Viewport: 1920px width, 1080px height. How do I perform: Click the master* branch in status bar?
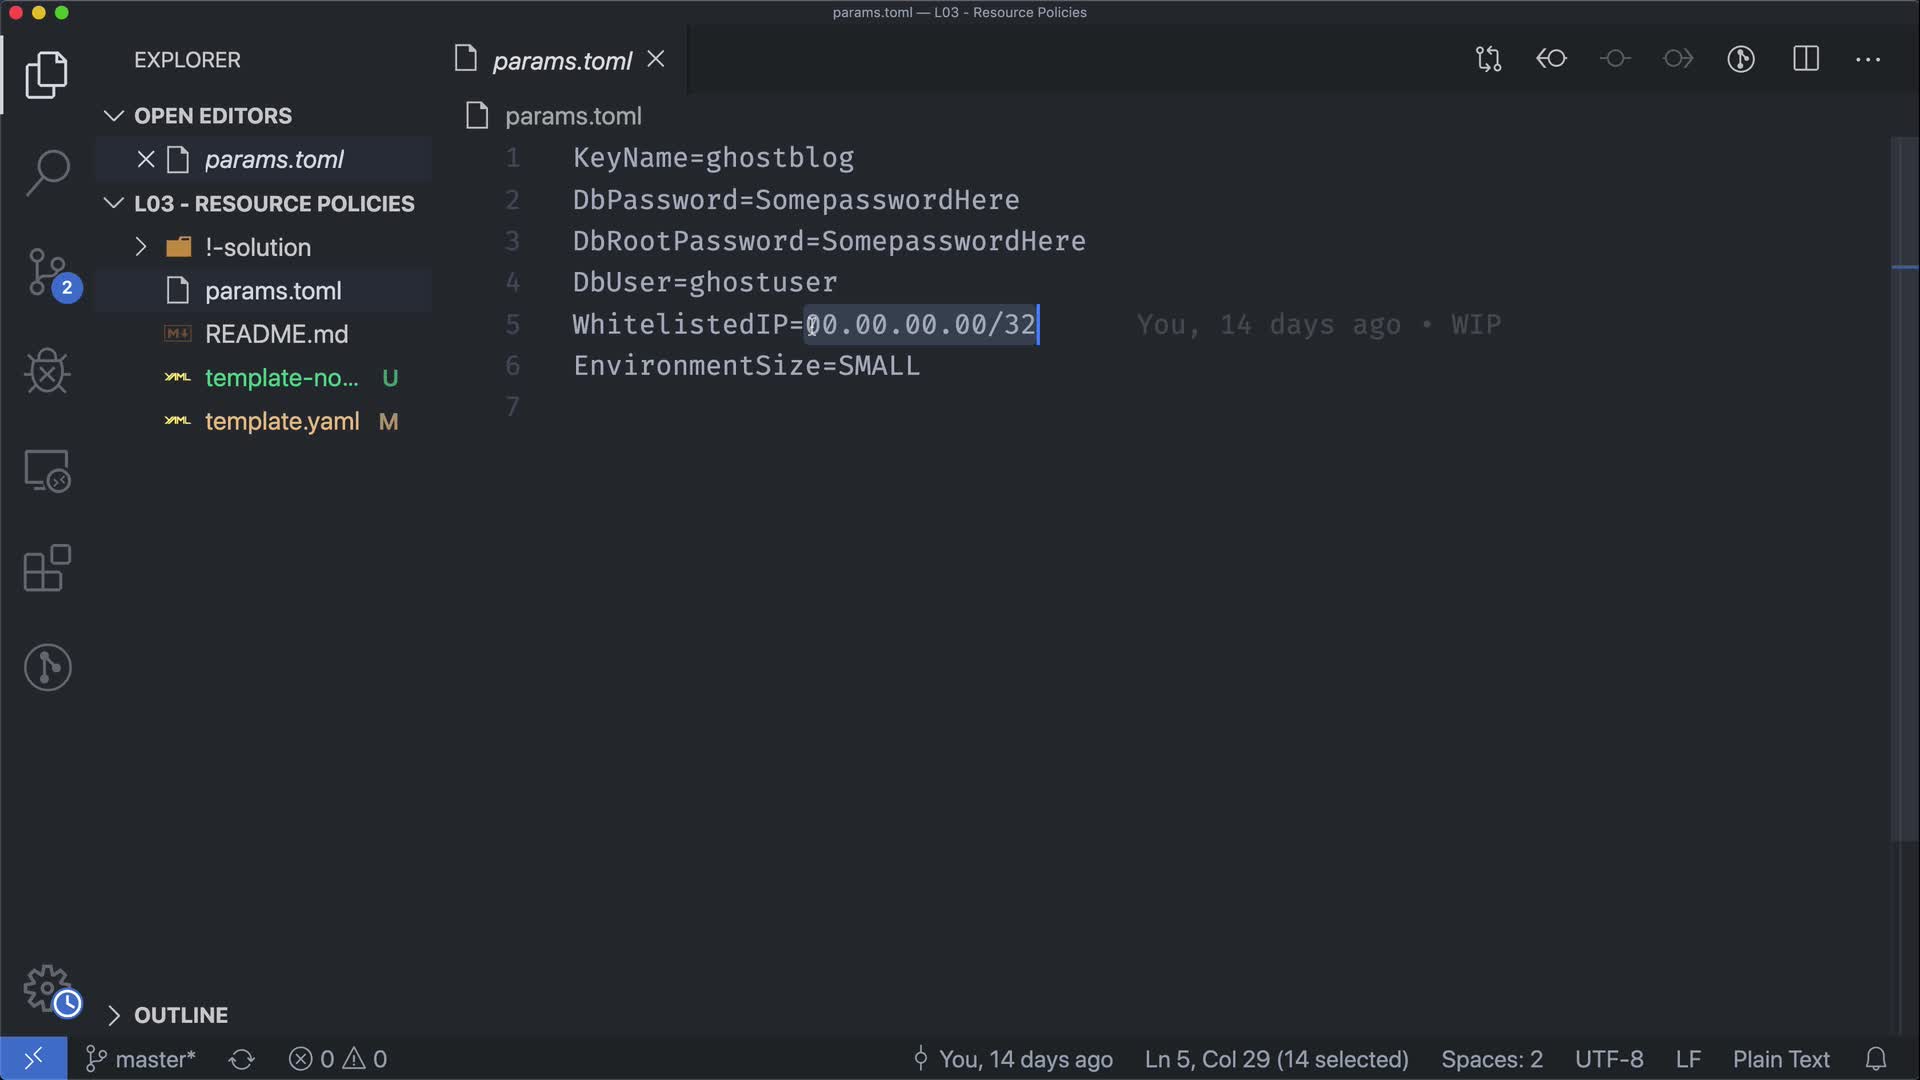[x=141, y=1059]
